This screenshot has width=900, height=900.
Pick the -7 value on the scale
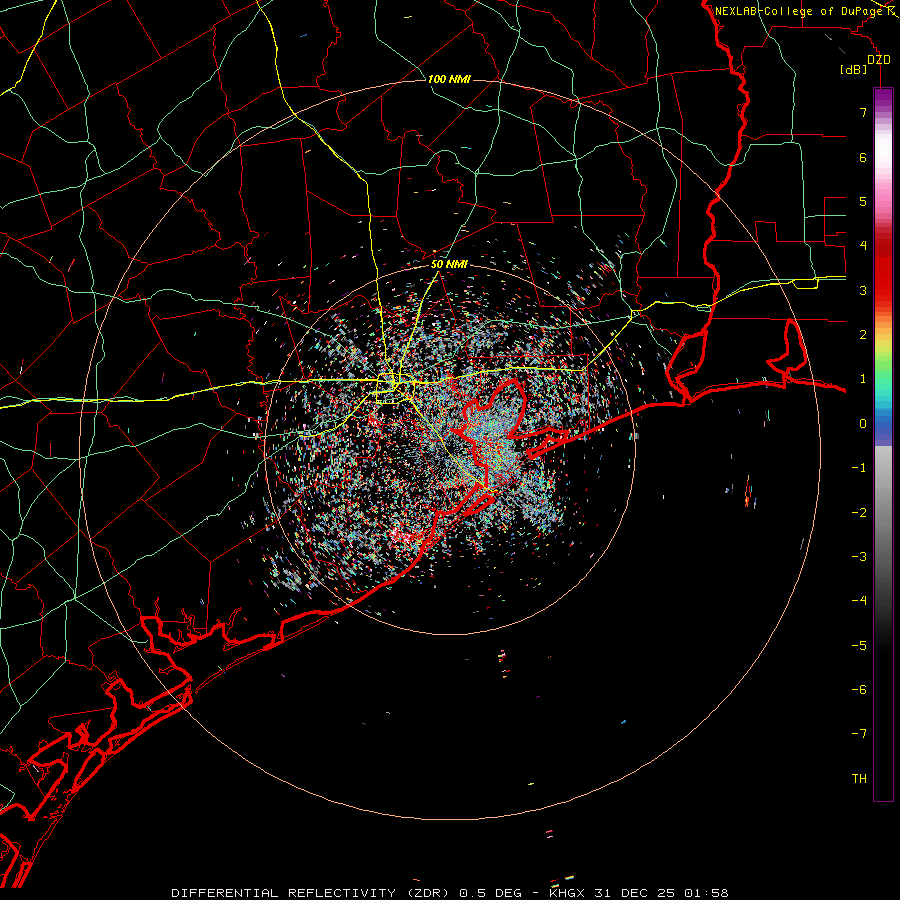click(x=859, y=734)
